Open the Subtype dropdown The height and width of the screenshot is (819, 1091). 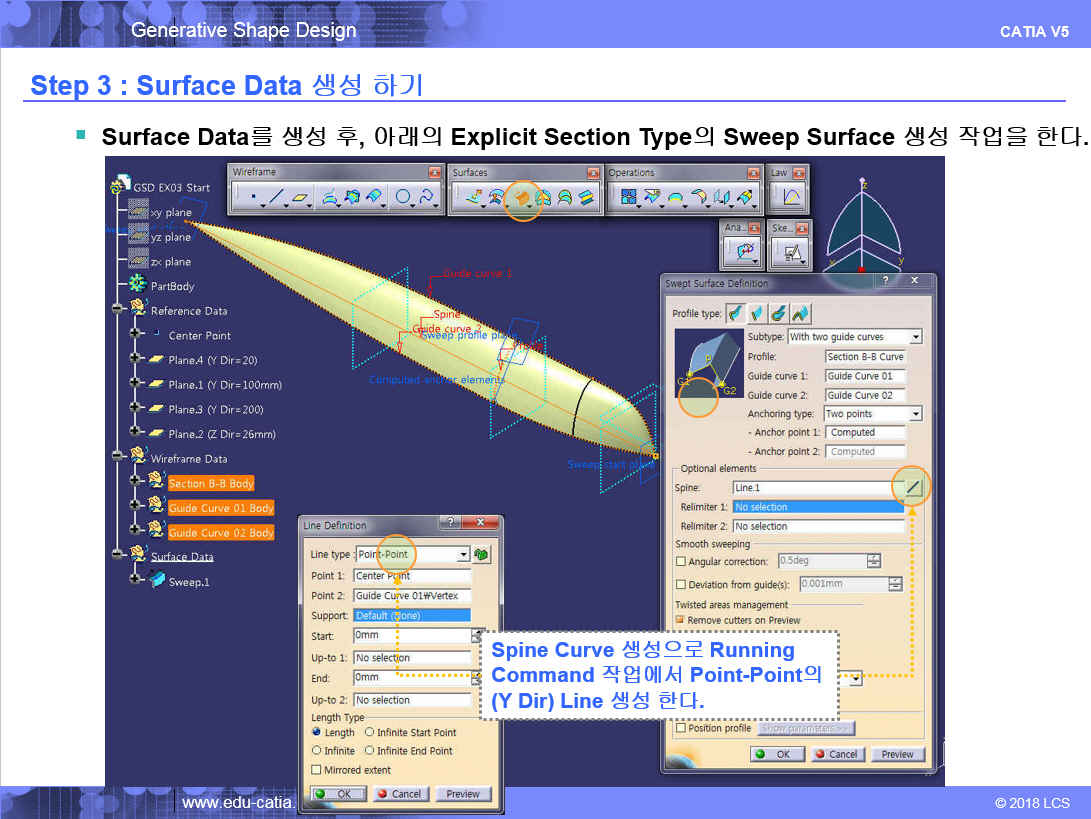[915, 338]
